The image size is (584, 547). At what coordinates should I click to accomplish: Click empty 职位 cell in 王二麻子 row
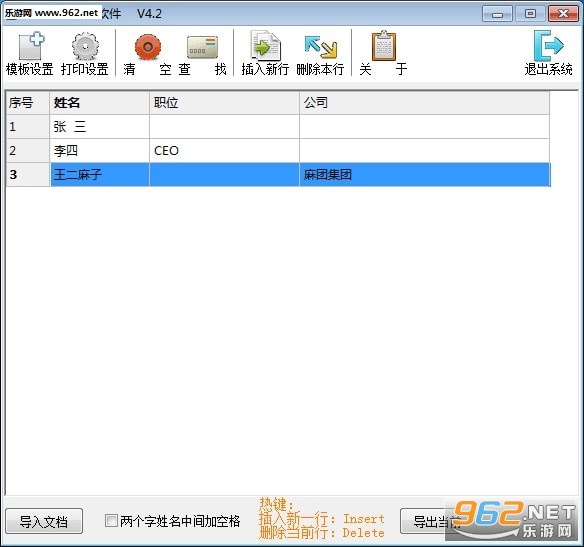coord(225,175)
